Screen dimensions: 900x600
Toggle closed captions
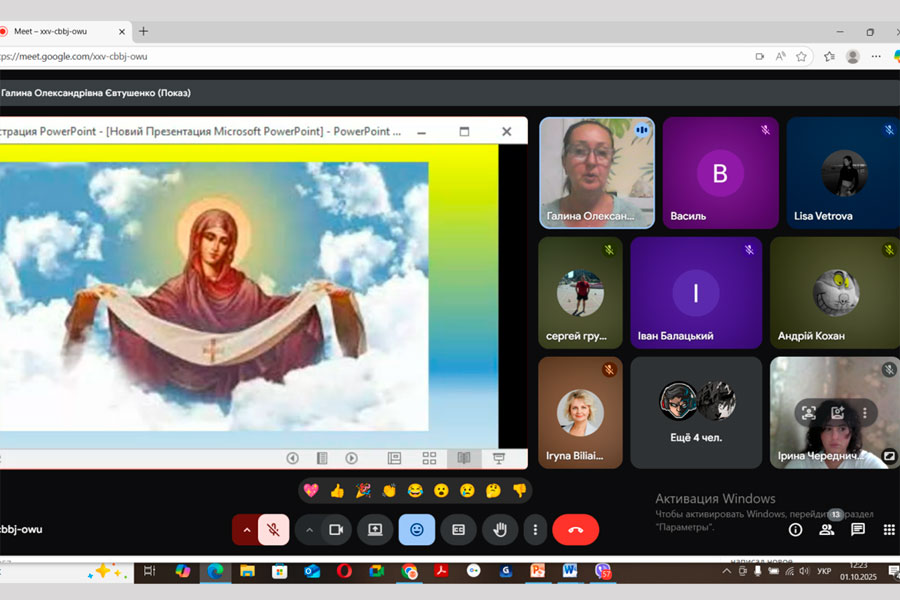click(x=458, y=529)
